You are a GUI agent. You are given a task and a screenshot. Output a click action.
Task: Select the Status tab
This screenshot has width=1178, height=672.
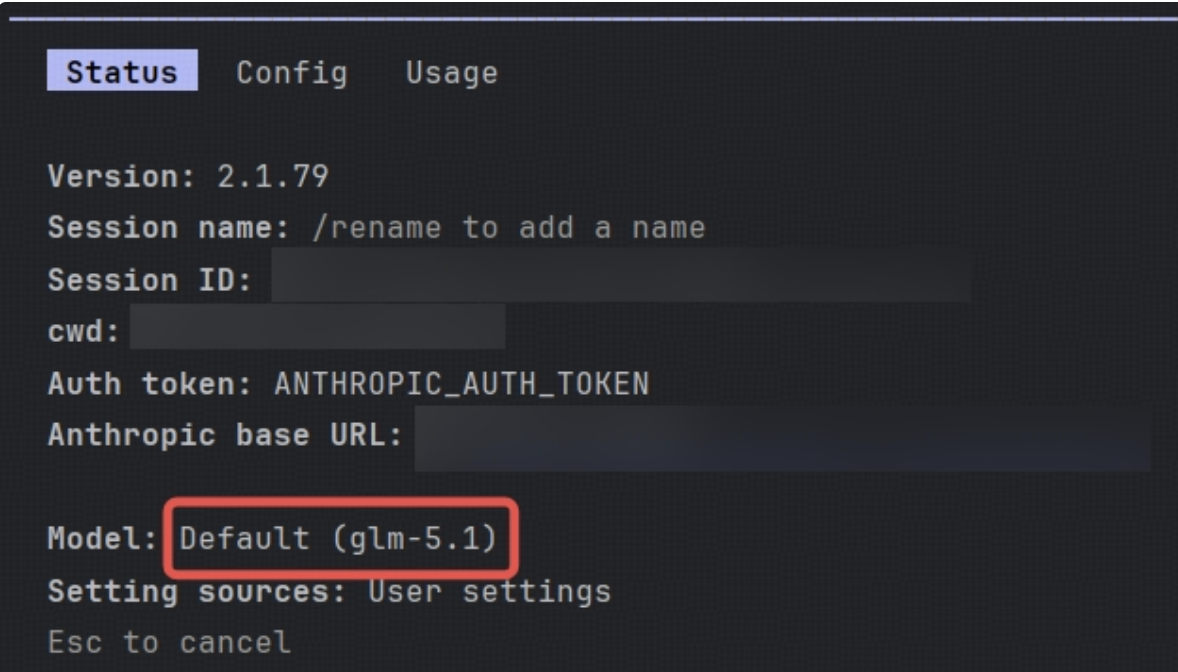122,72
